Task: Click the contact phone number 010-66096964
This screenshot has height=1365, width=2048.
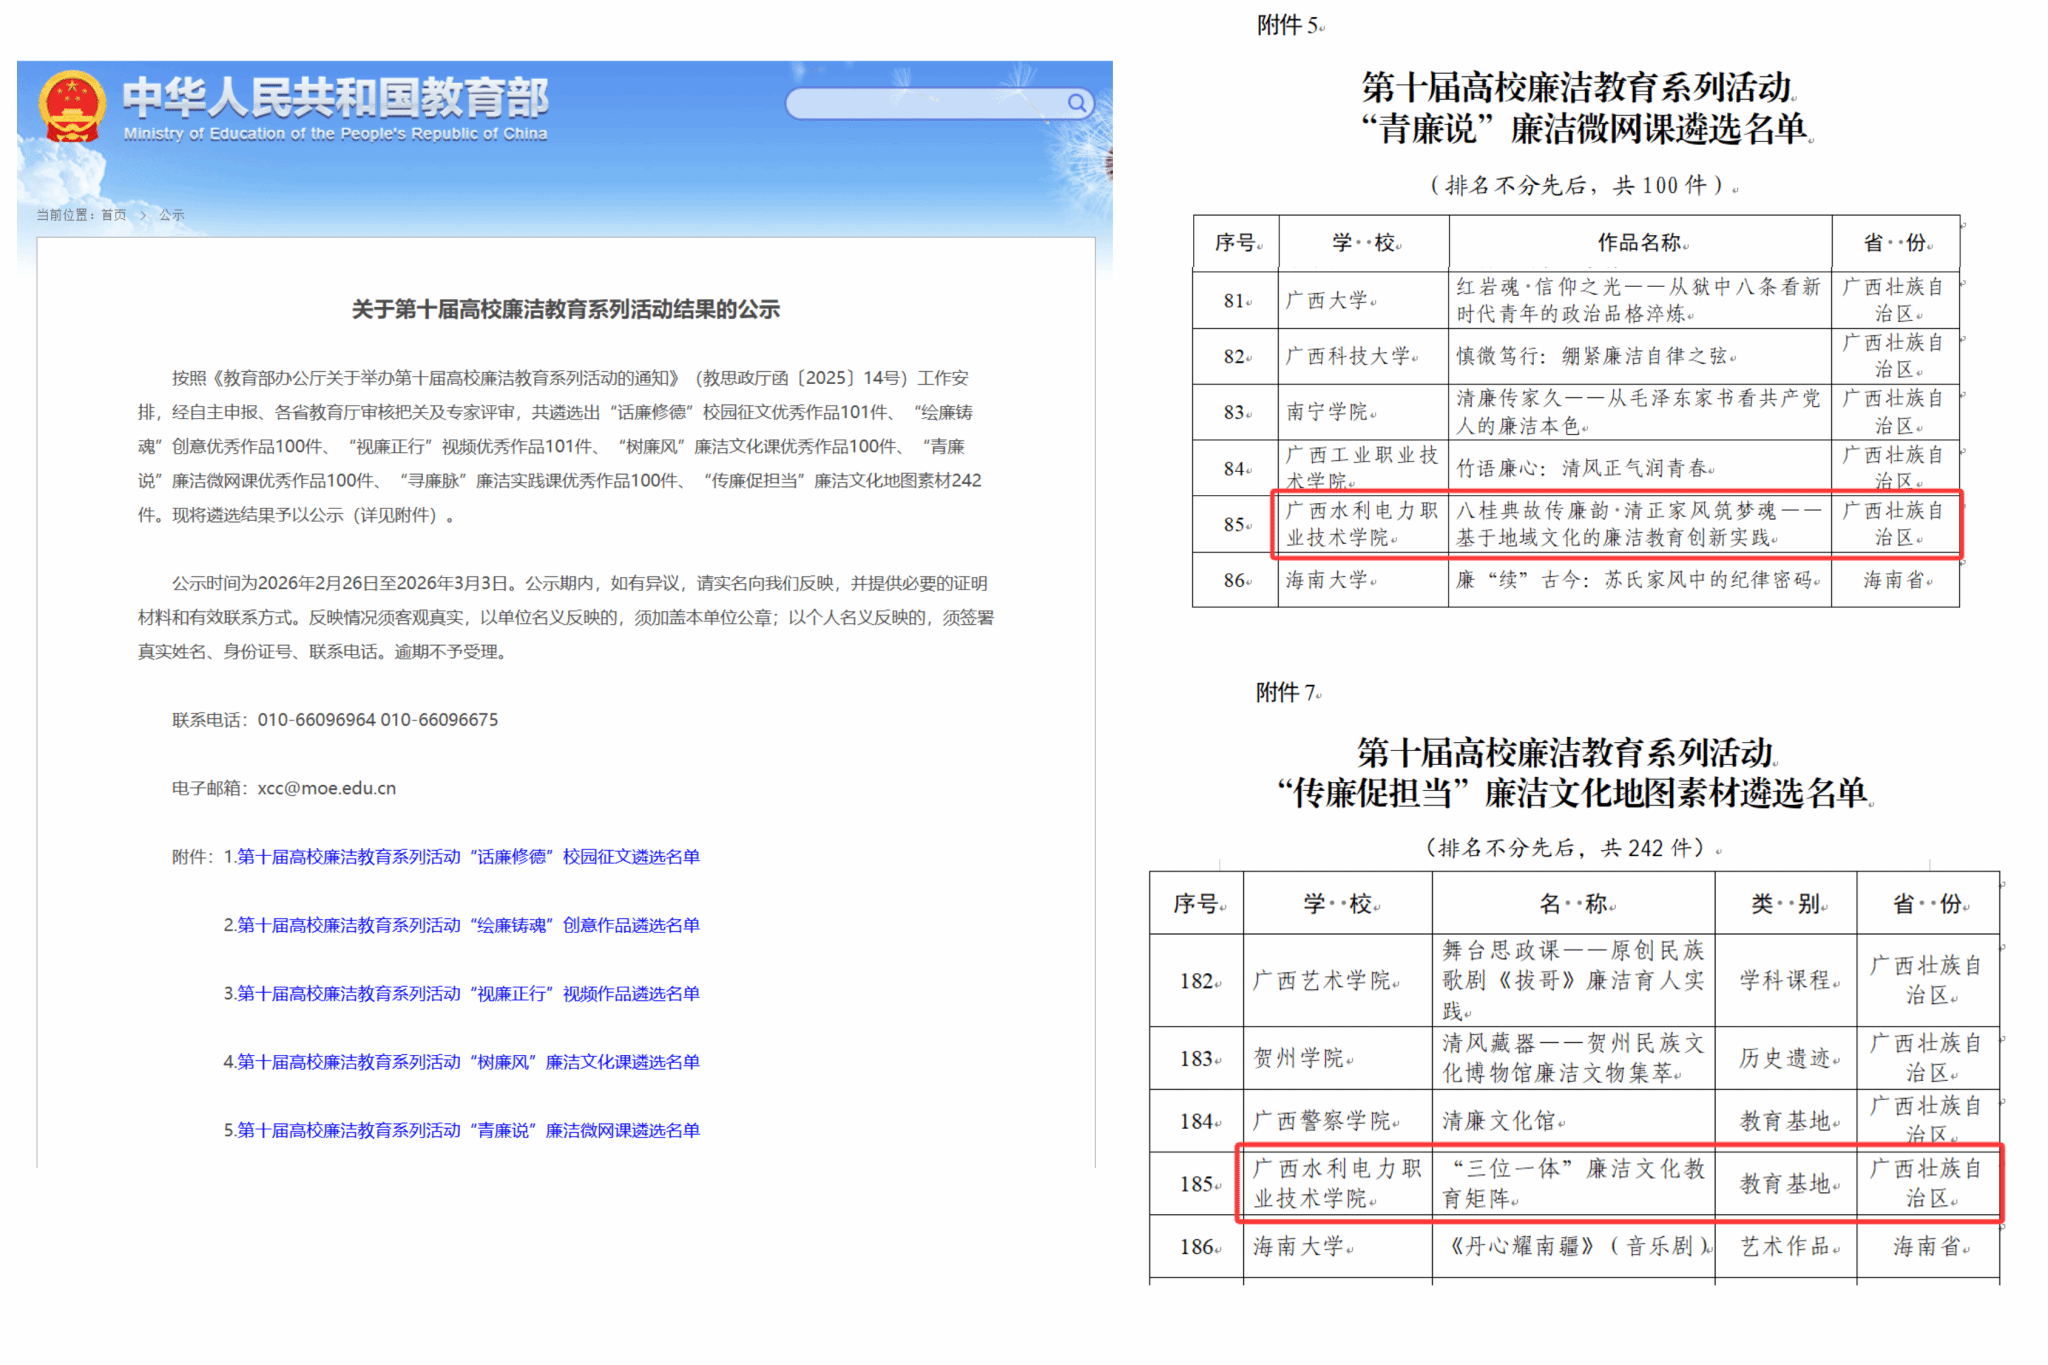Action: click(x=316, y=720)
